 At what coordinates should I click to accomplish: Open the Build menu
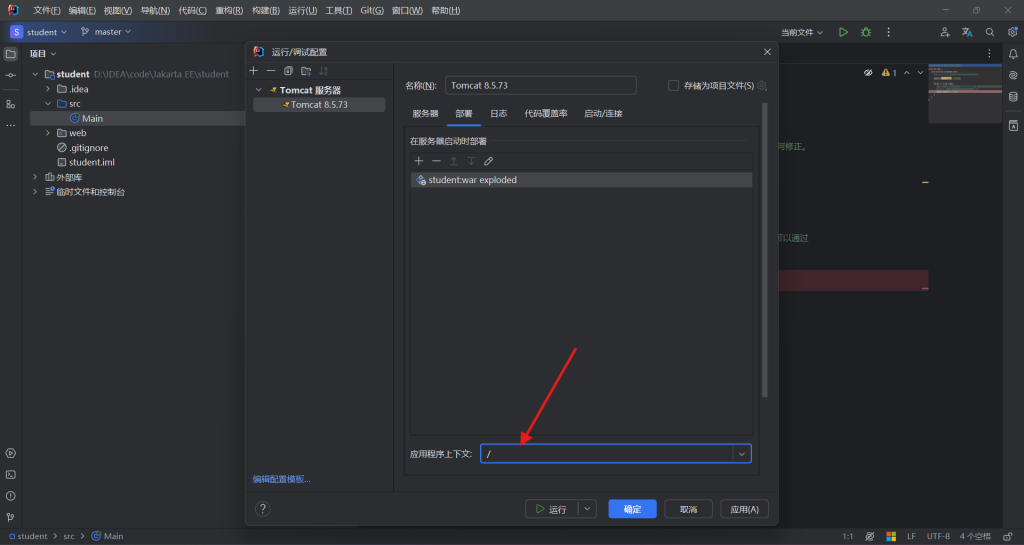[x=266, y=10]
